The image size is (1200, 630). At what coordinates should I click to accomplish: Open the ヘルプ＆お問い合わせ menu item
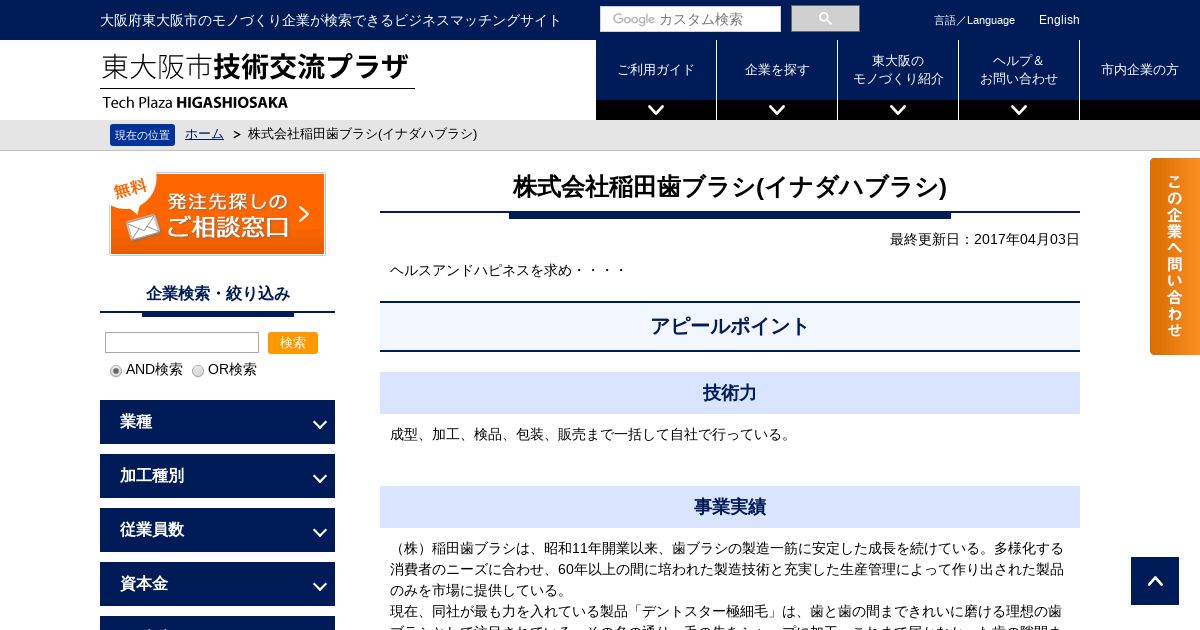click(x=1019, y=70)
